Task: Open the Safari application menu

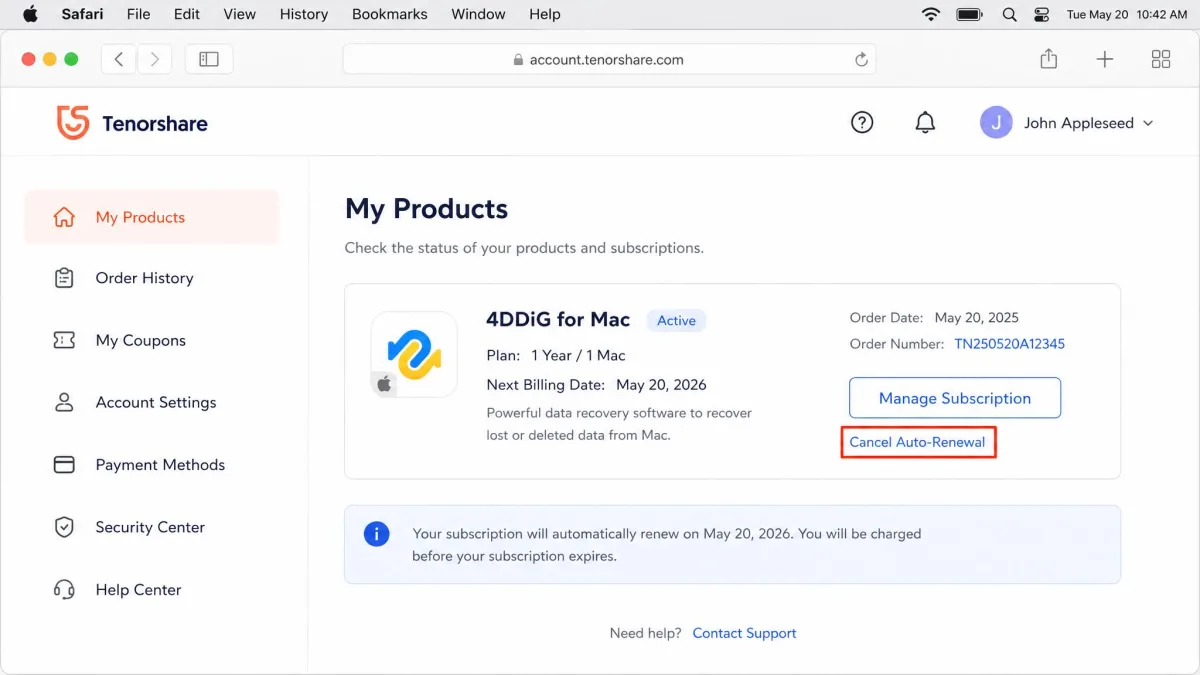Action: click(82, 14)
